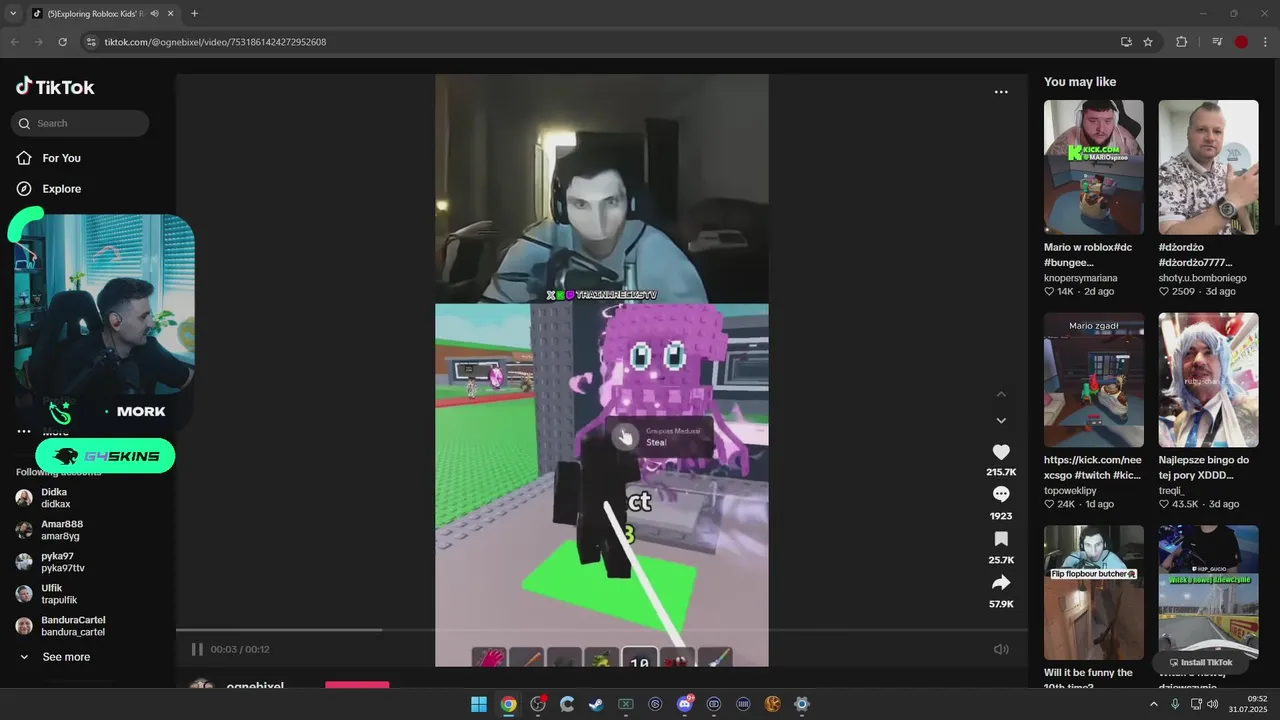
Task: Close the Exploring Roblox tab
Action: click(x=169, y=13)
